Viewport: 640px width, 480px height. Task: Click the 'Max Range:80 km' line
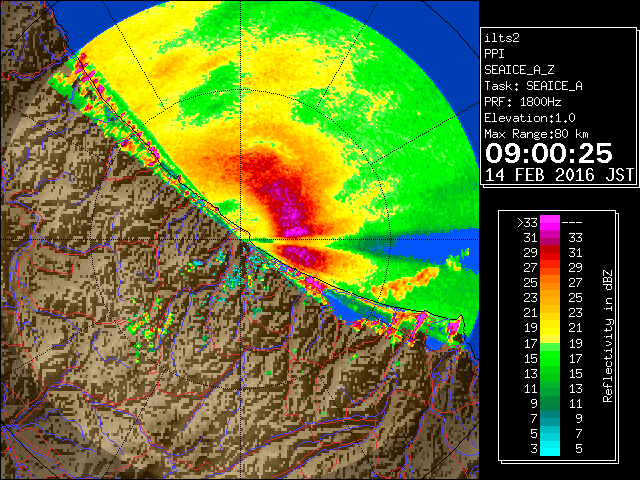pos(536,134)
